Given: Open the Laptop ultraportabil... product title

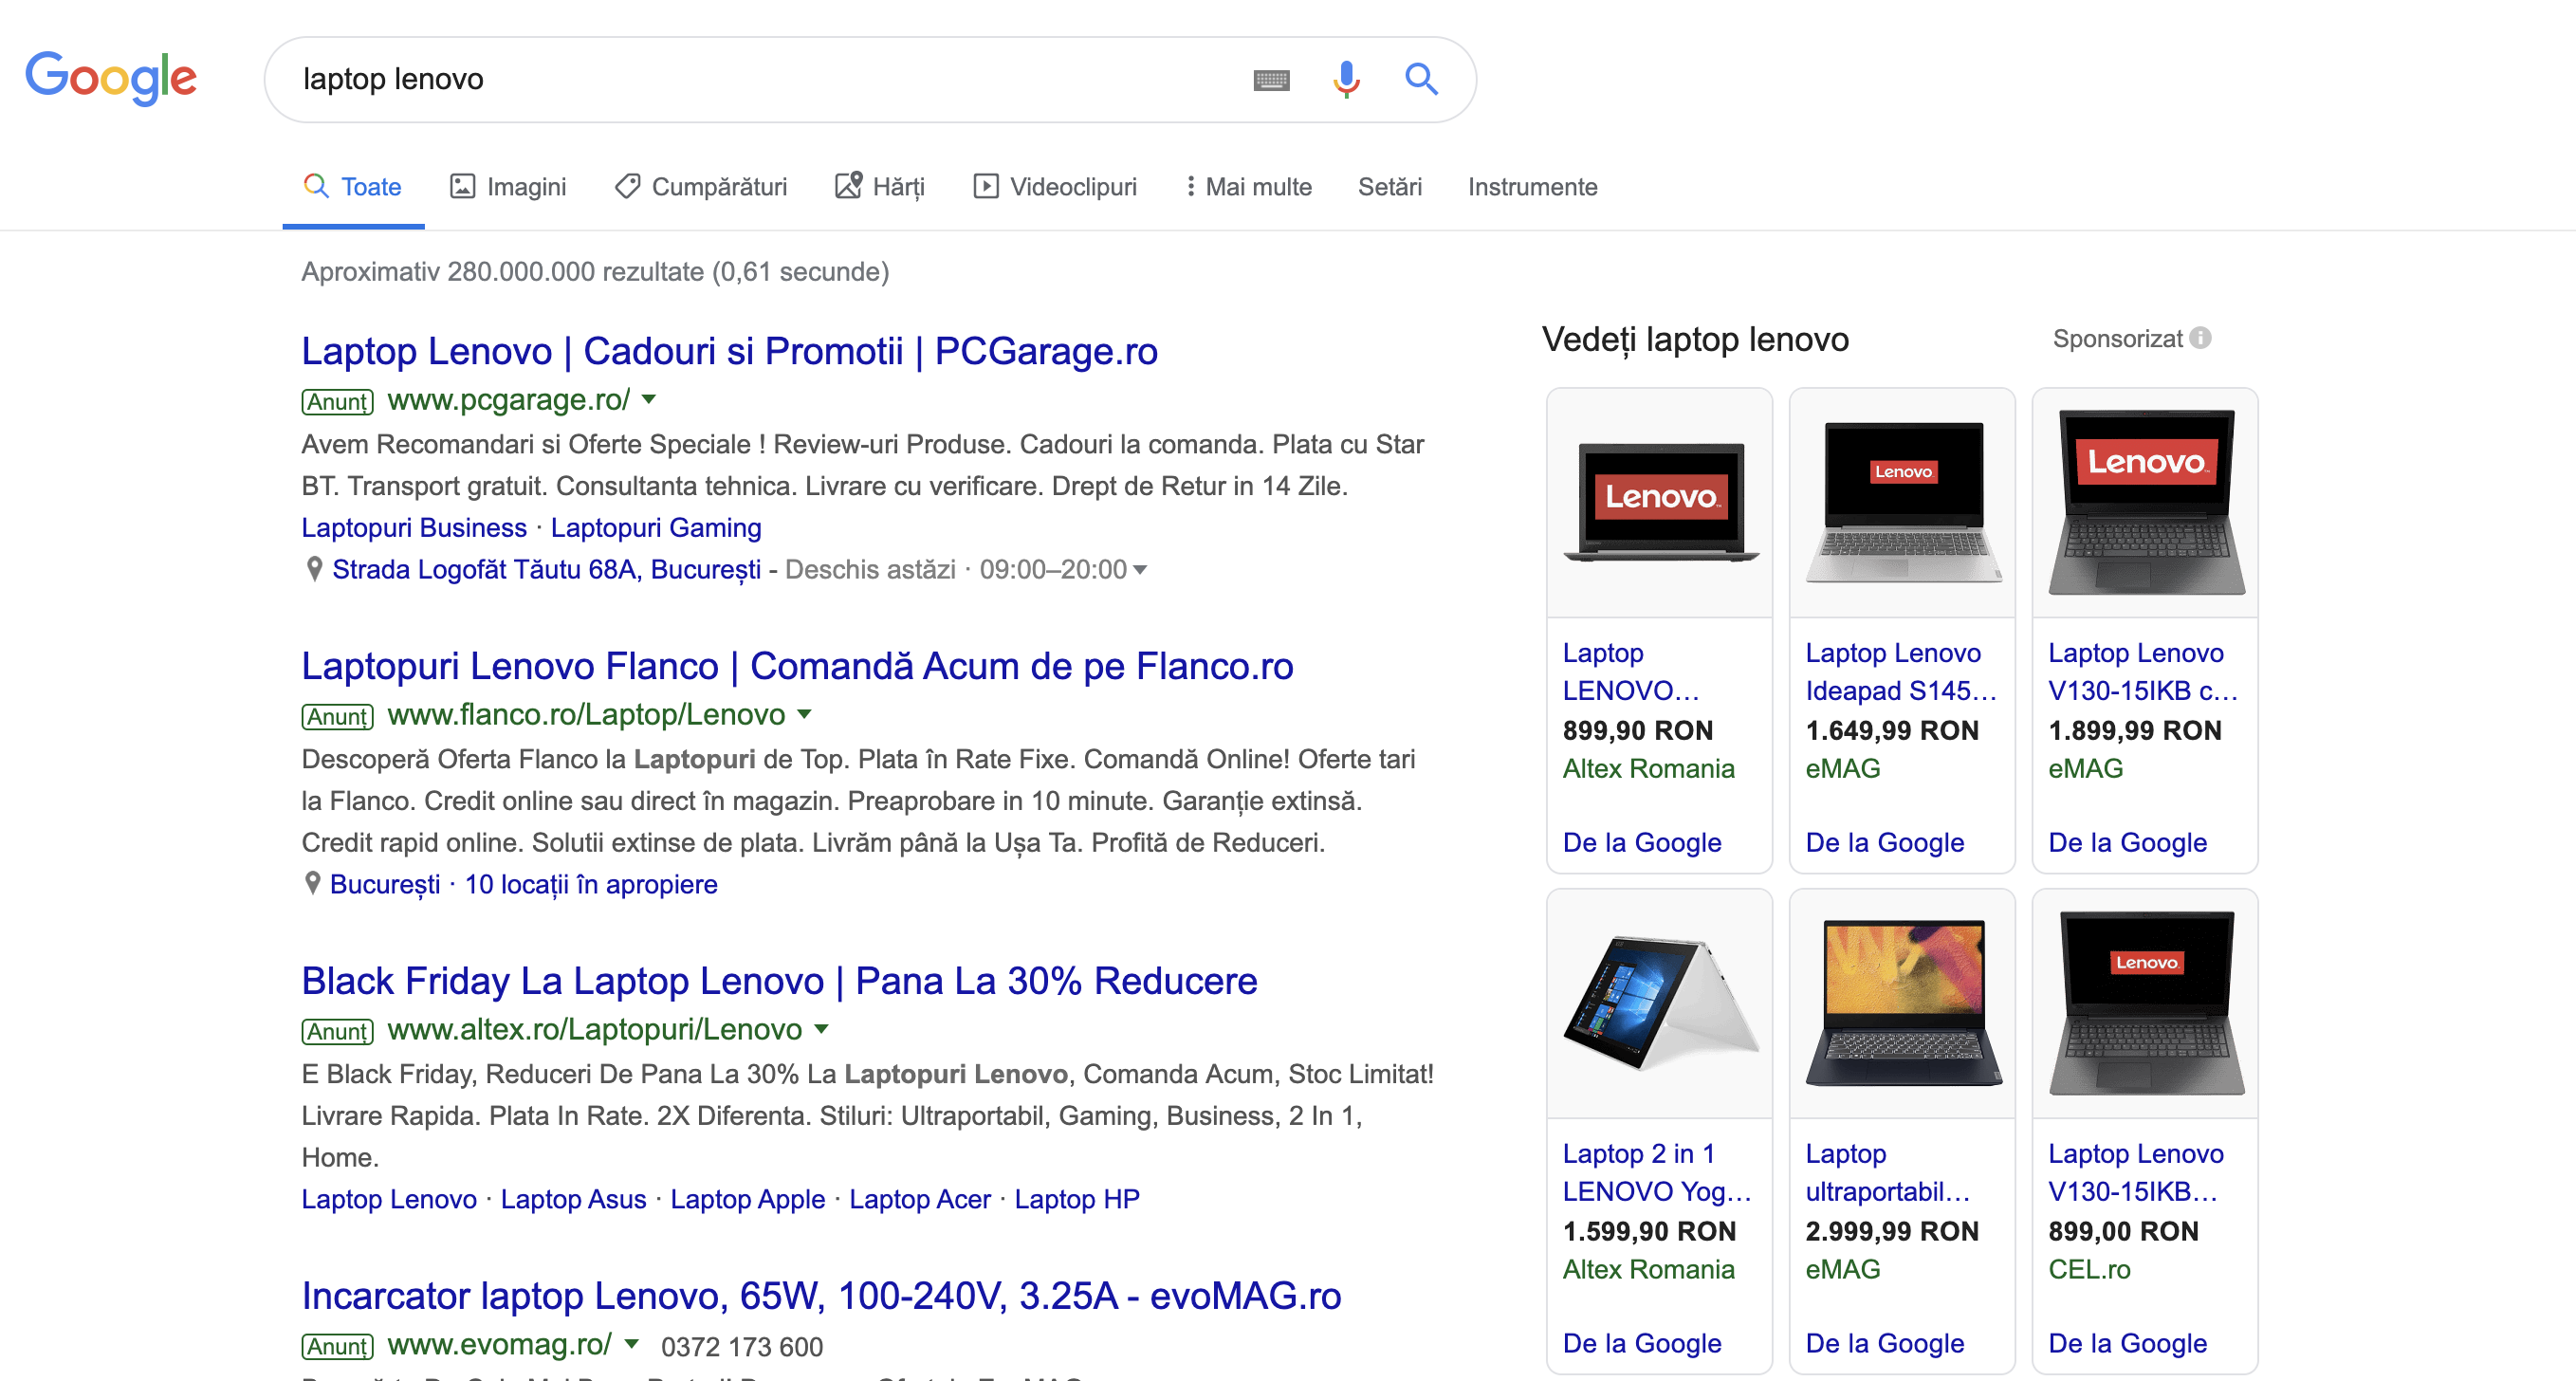Looking at the screenshot, I should point(1888,1173).
